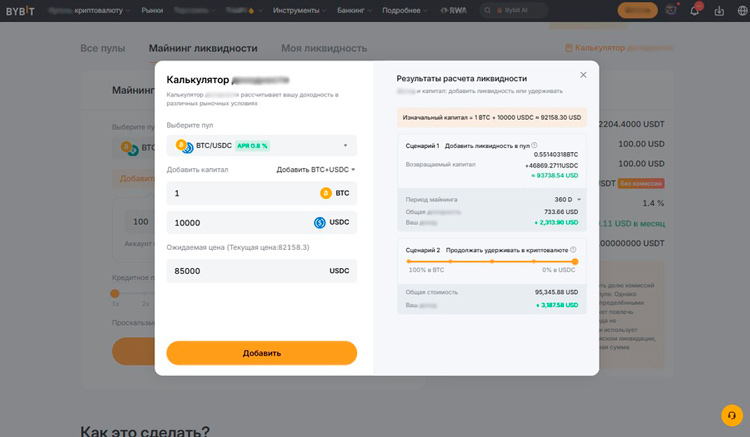Click the Как это сделать? heading

click(x=145, y=431)
